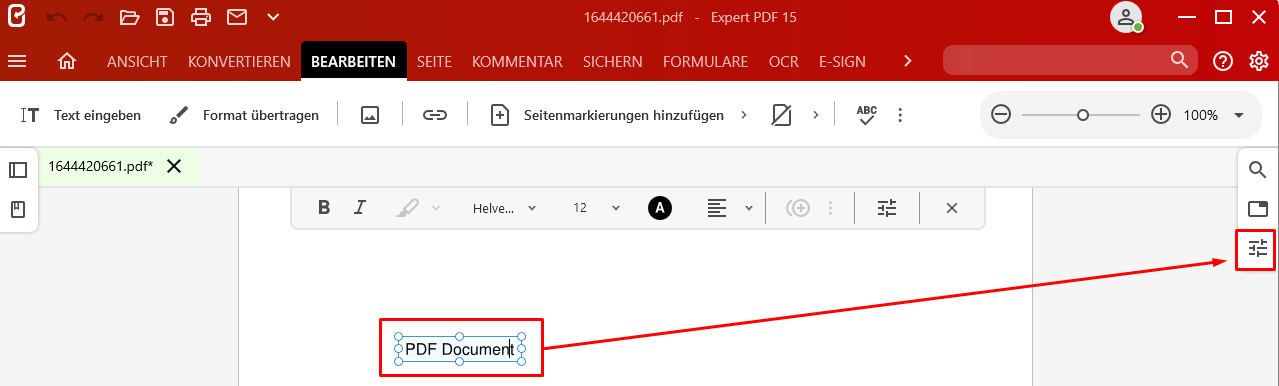Open the help question mark icon

coord(1222,61)
